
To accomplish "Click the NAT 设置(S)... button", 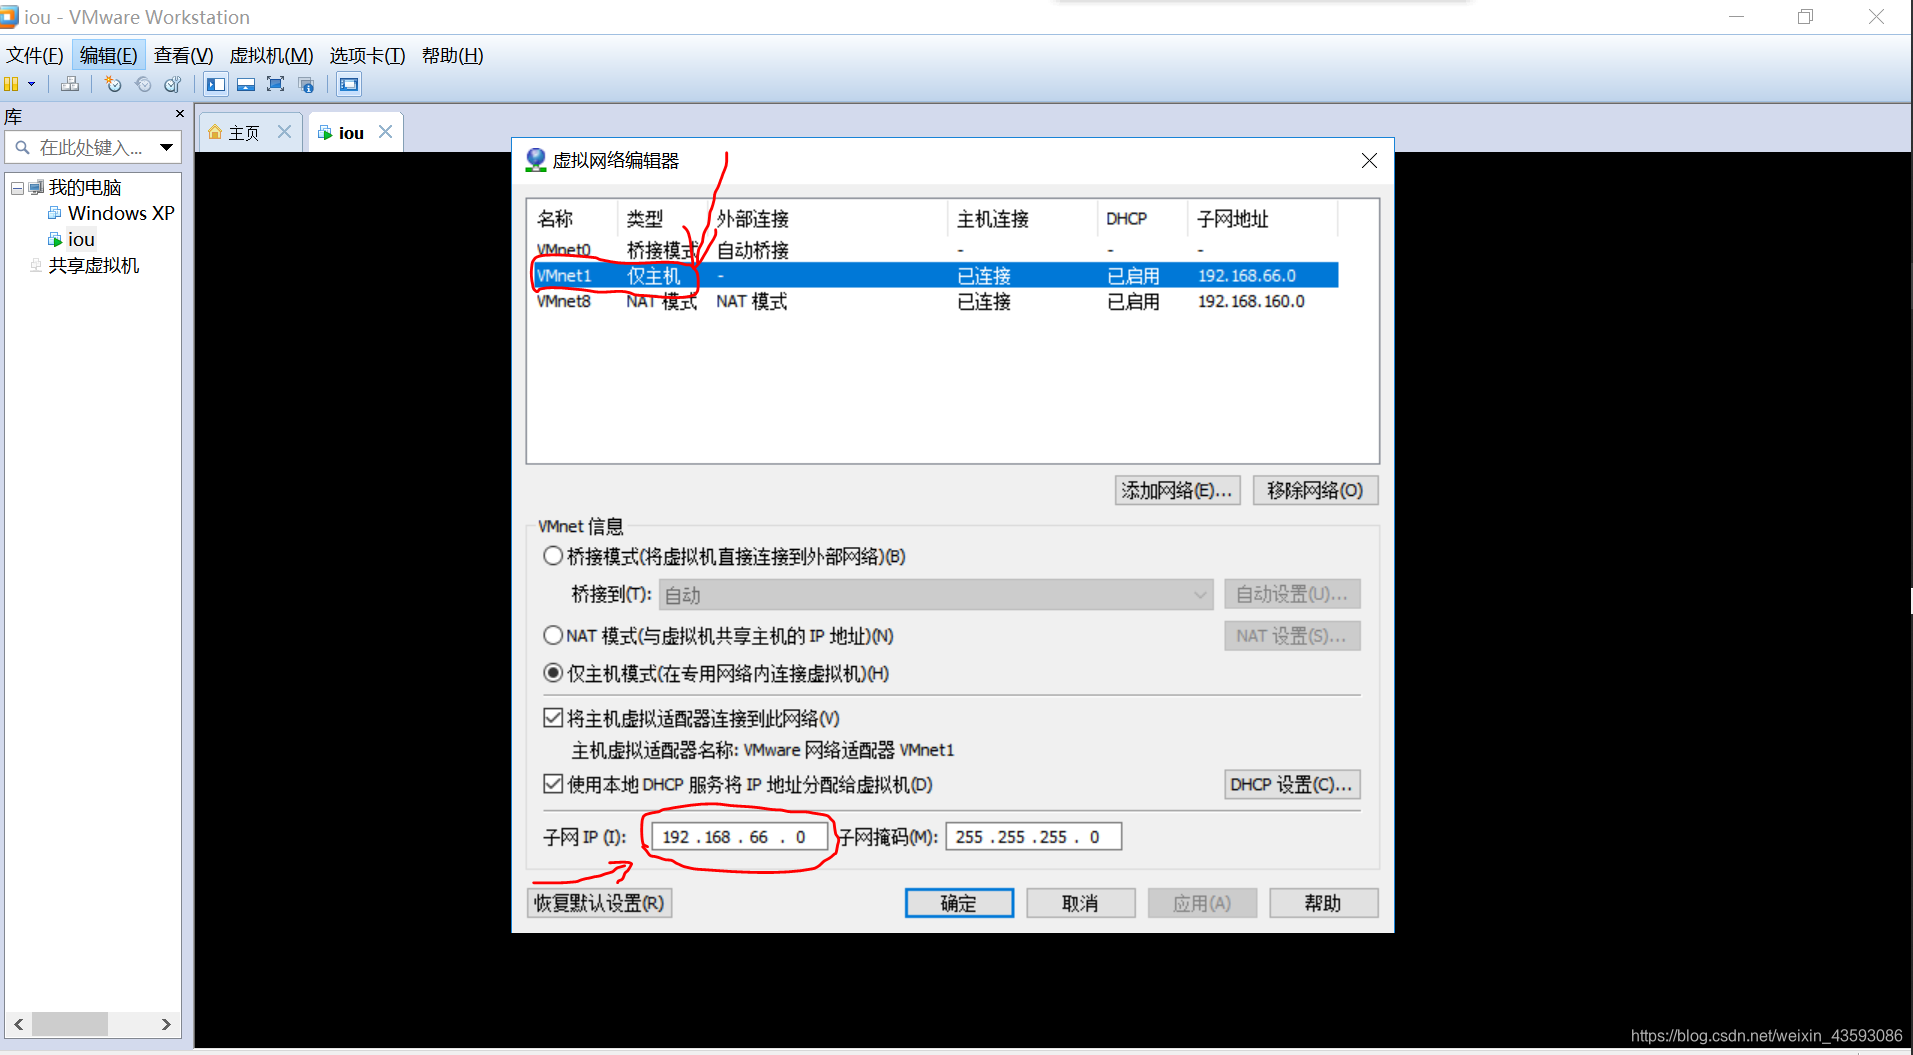I will 1292,636.
